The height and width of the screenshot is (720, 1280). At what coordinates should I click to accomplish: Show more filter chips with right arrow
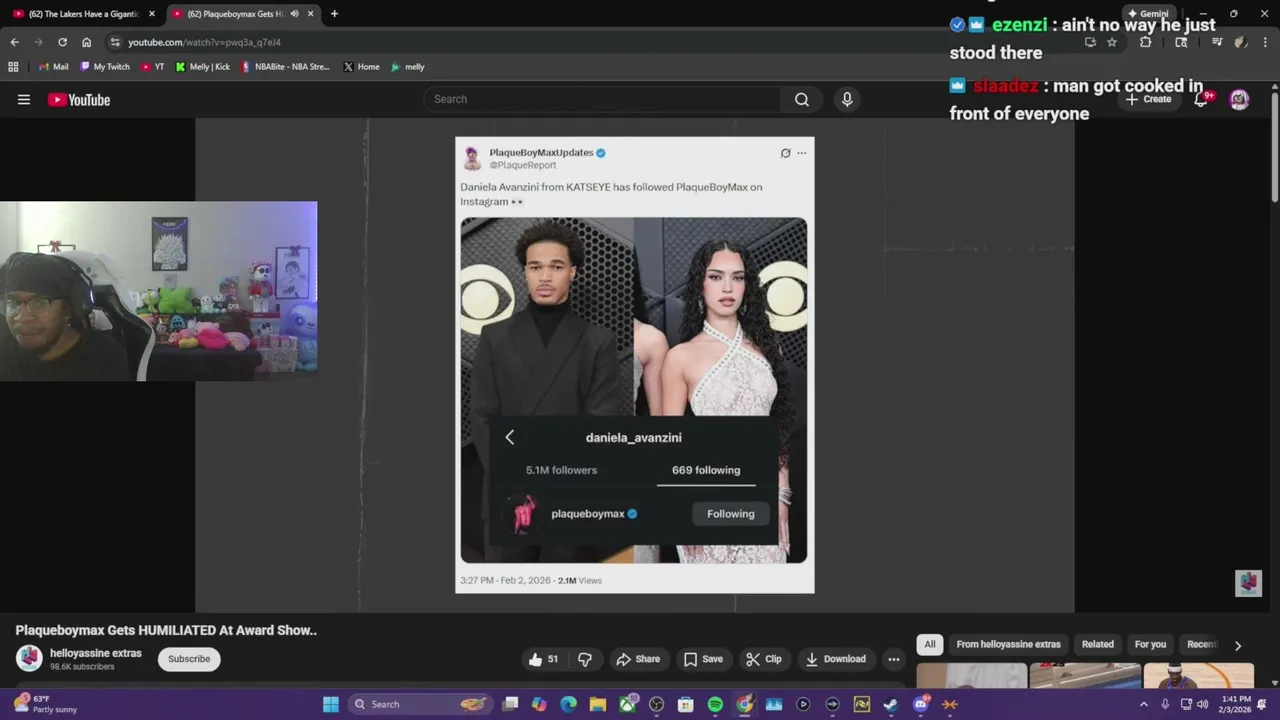pos(1238,645)
